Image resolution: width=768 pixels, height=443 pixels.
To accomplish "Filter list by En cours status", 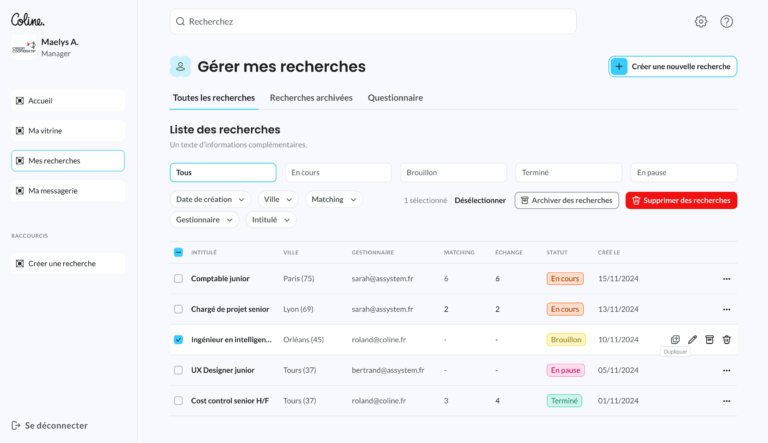I will click(x=338, y=172).
